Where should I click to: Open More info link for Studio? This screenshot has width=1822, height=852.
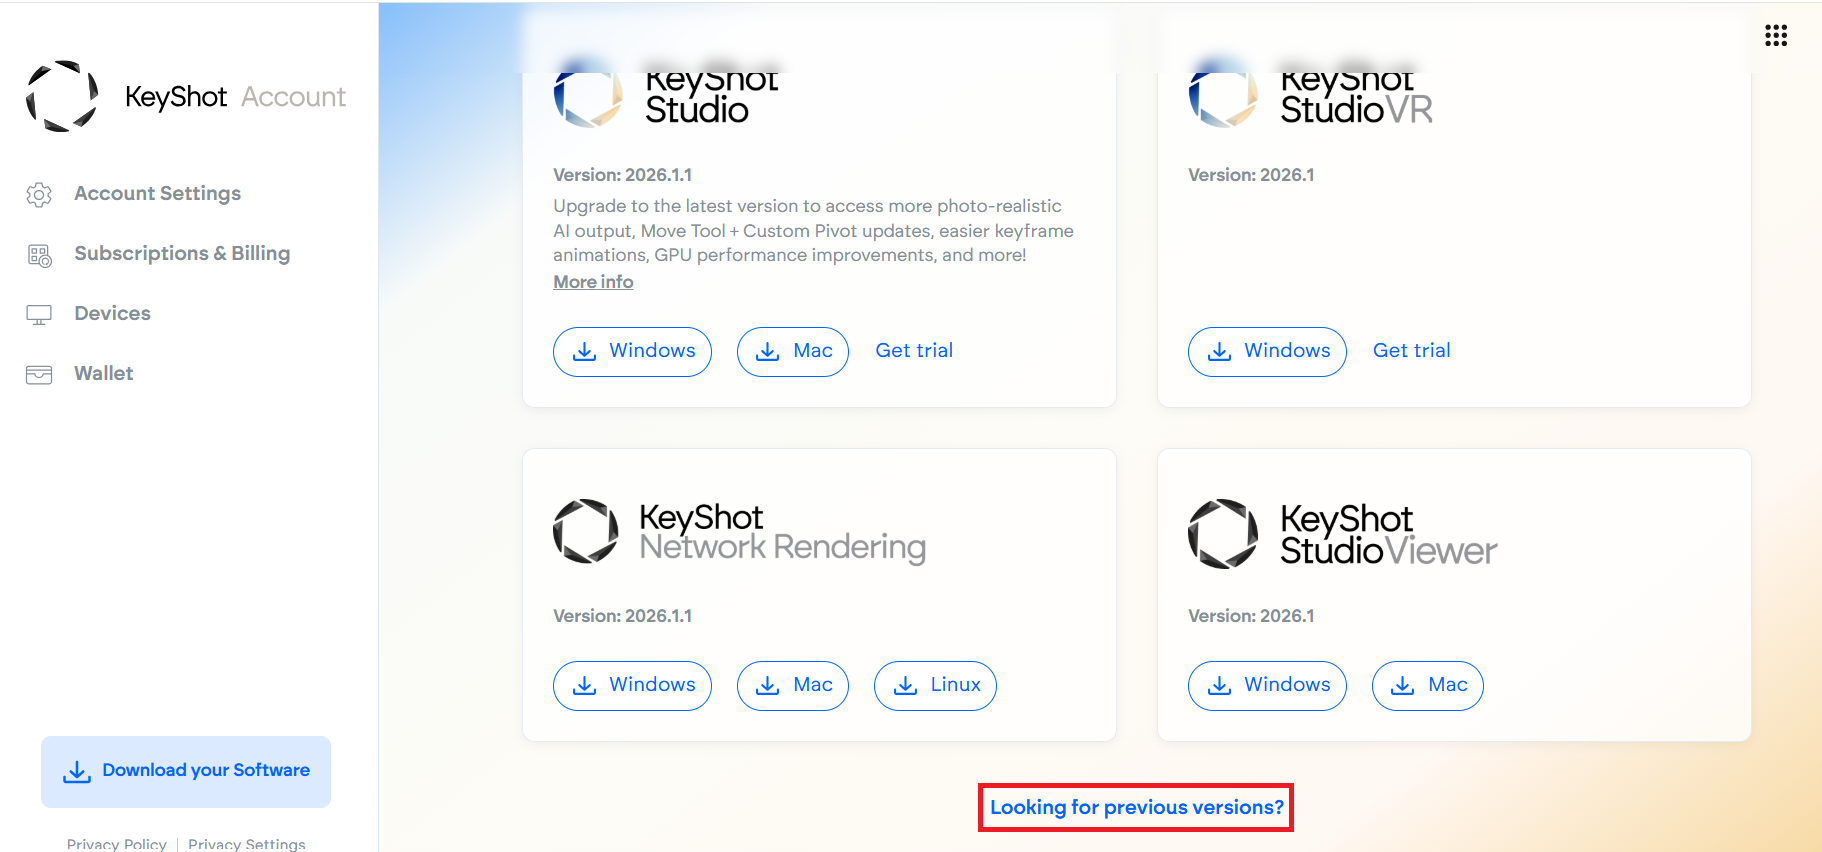593,282
